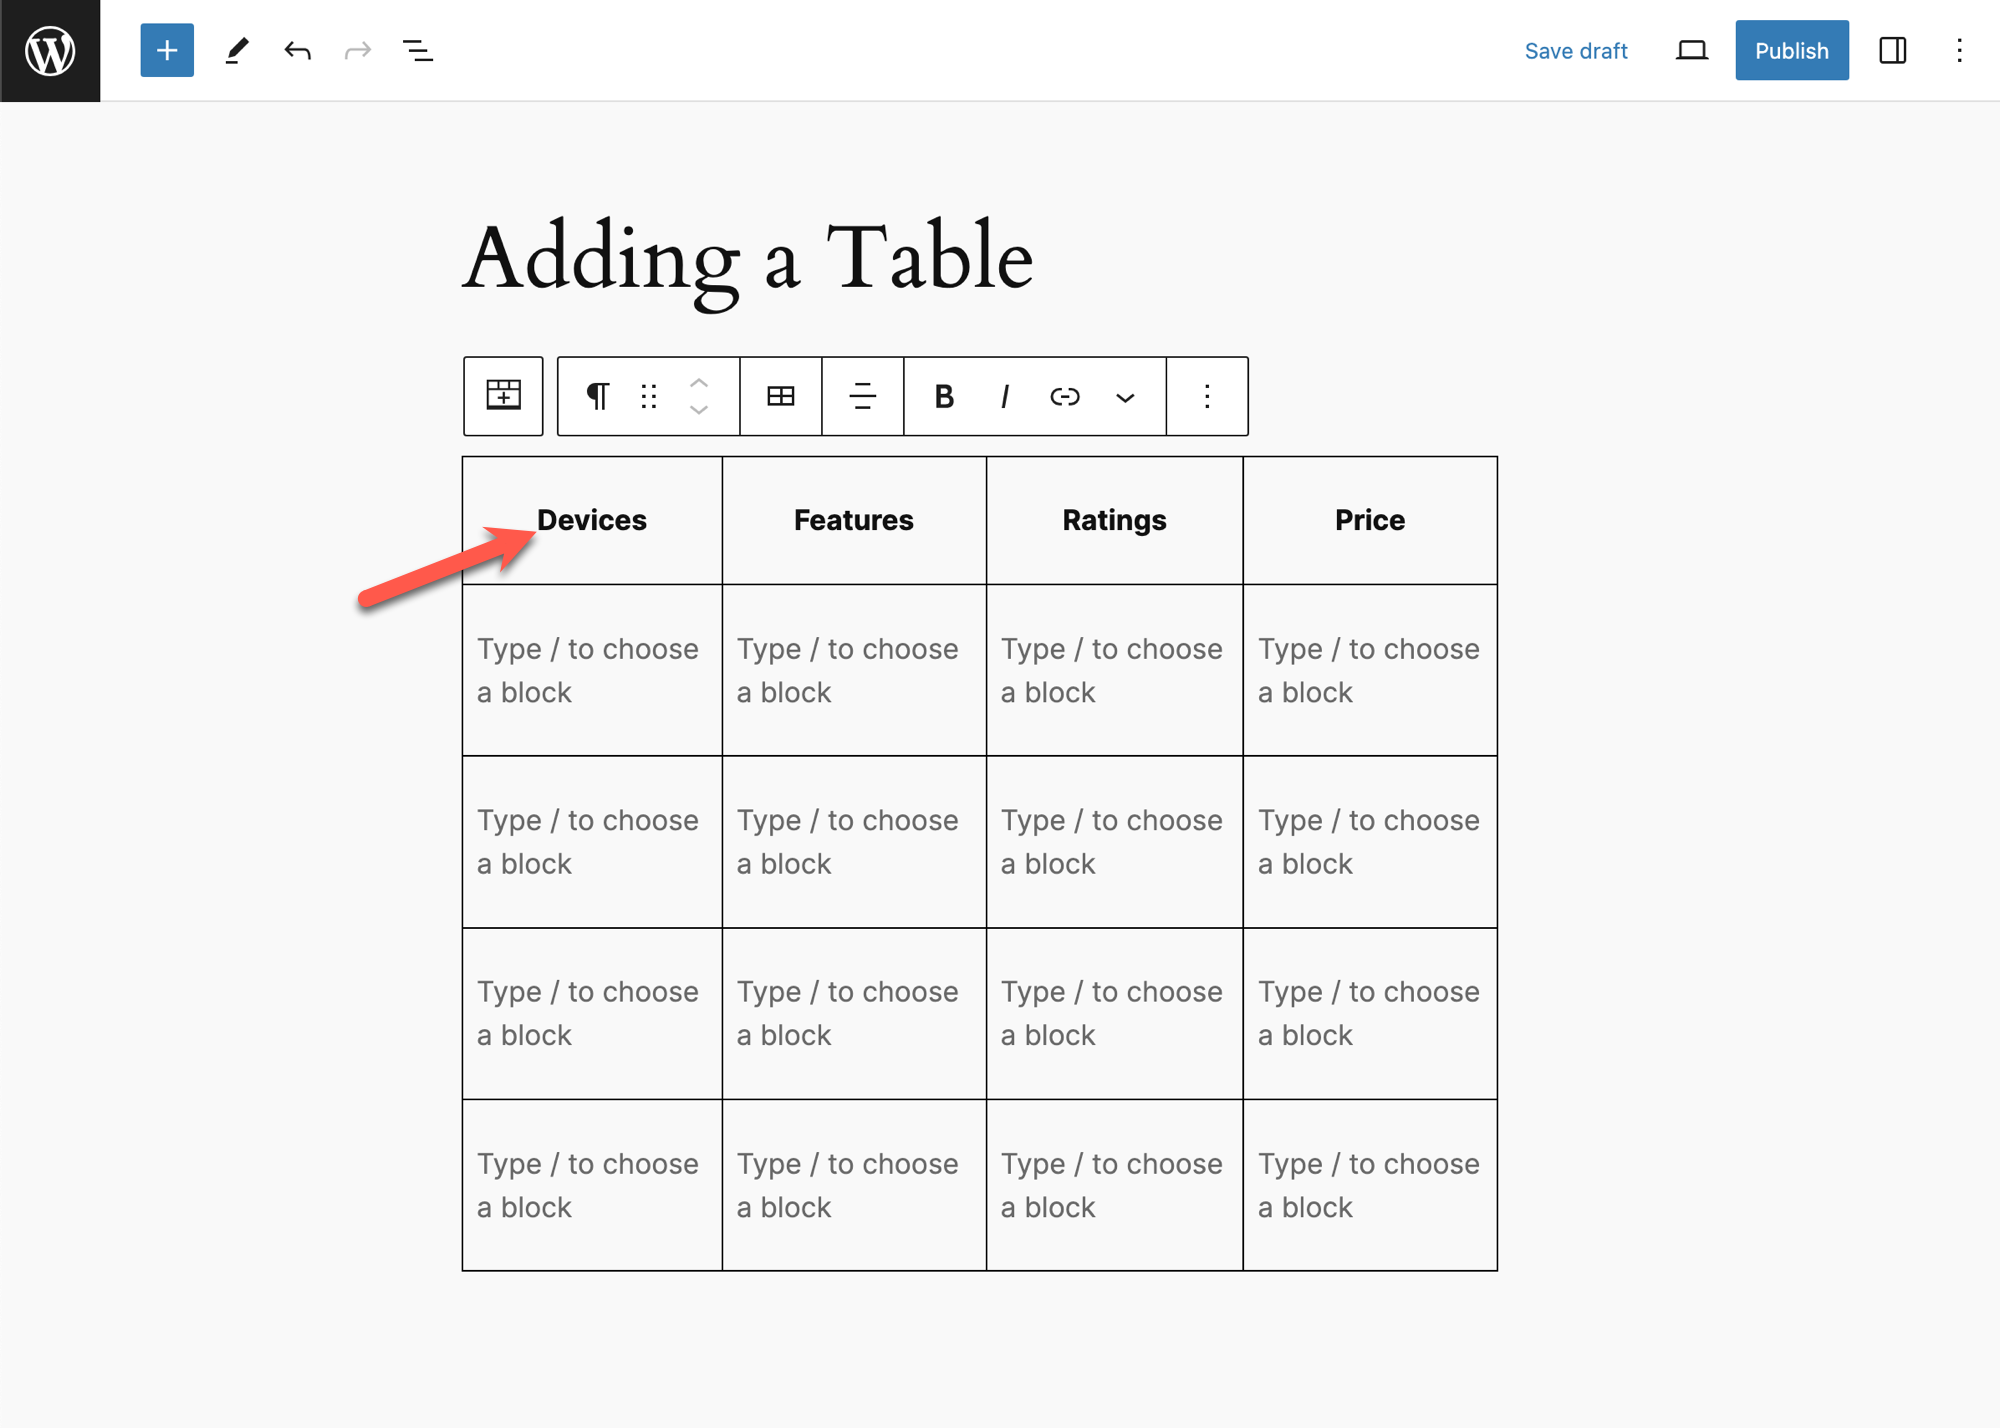This screenshot has height=1428, width=2000.
Task: Open the WordPress logo menu
Action: click(50, 50)
